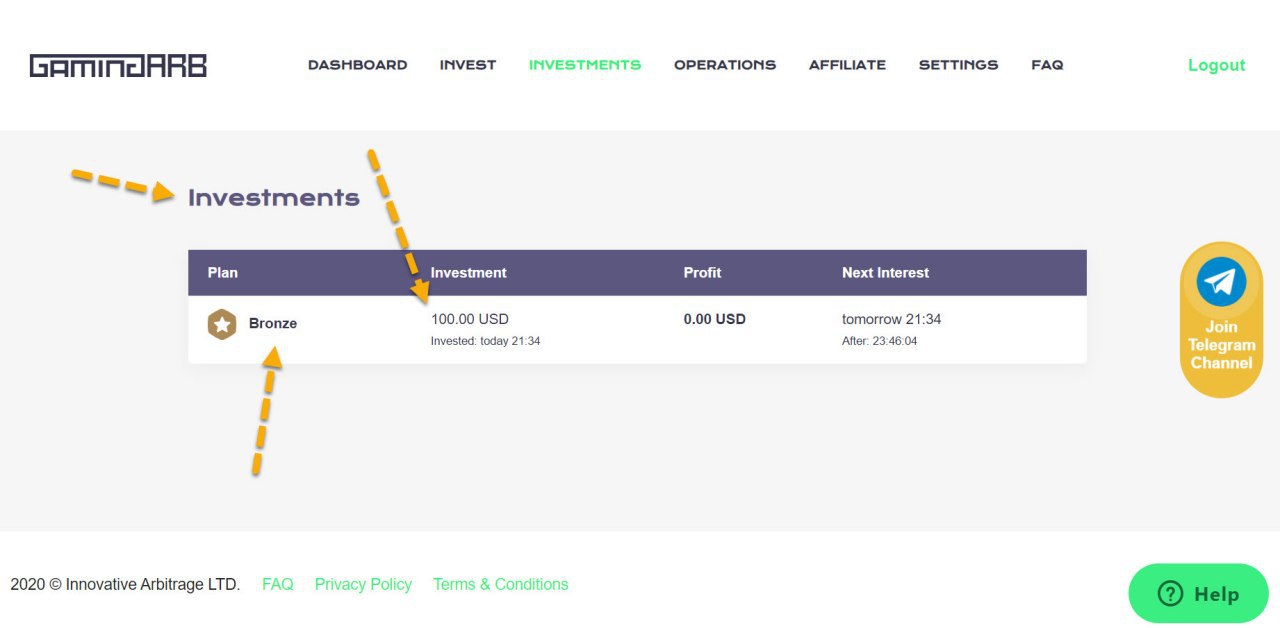This screenshot has height=628, width=1280.
Task: Select the Investments nav item
Action: click(x=585, y=65)
